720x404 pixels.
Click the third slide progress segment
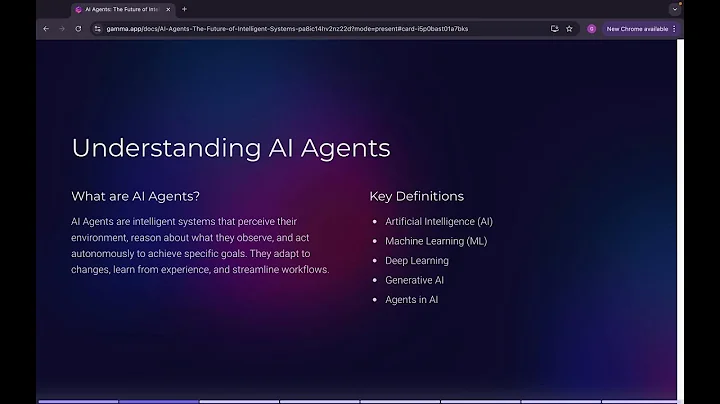tap(239, 402)
